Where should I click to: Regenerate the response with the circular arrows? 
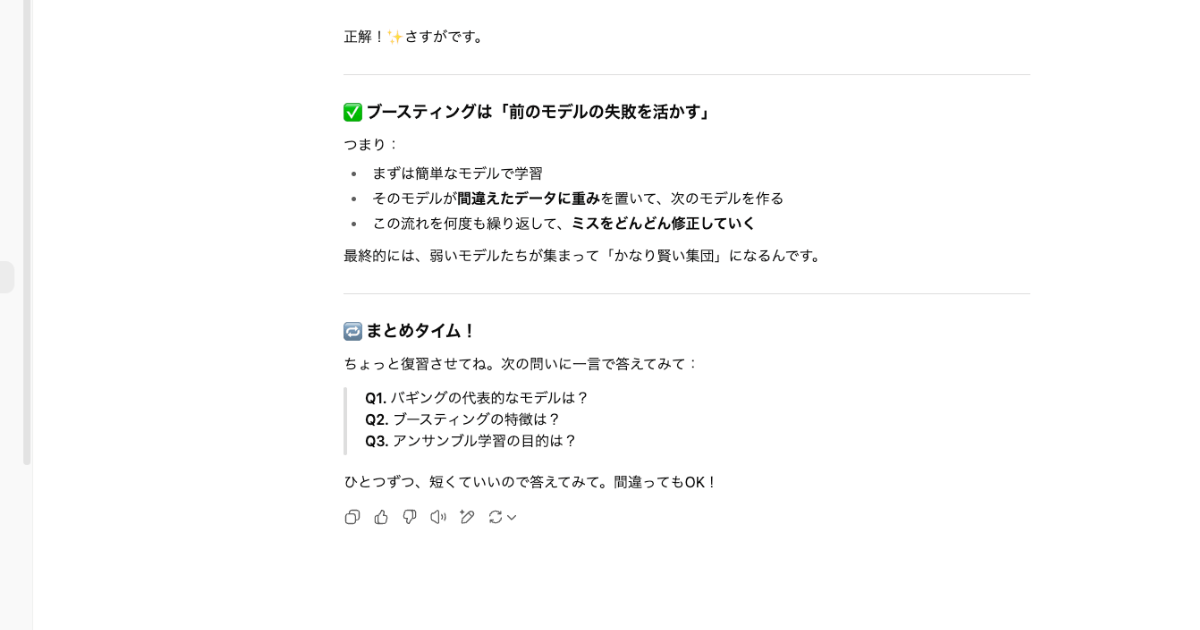(495, 517)
